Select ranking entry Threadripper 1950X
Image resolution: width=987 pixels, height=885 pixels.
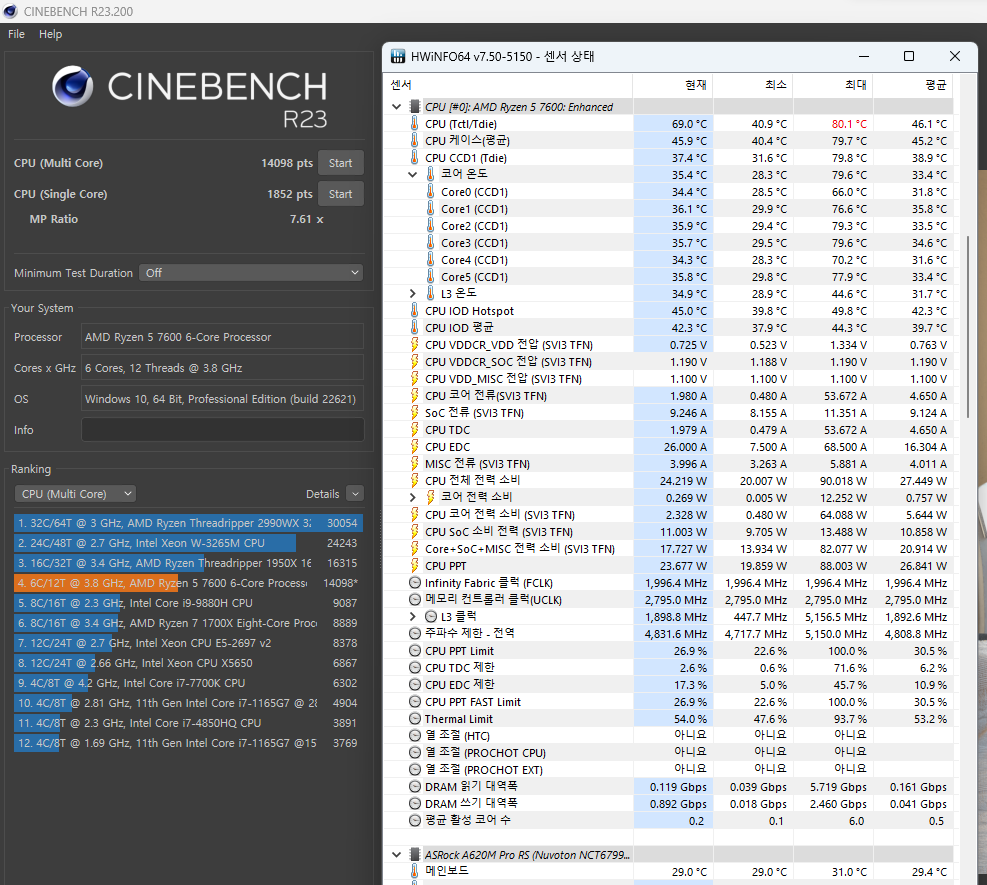(x=188, y=563)
